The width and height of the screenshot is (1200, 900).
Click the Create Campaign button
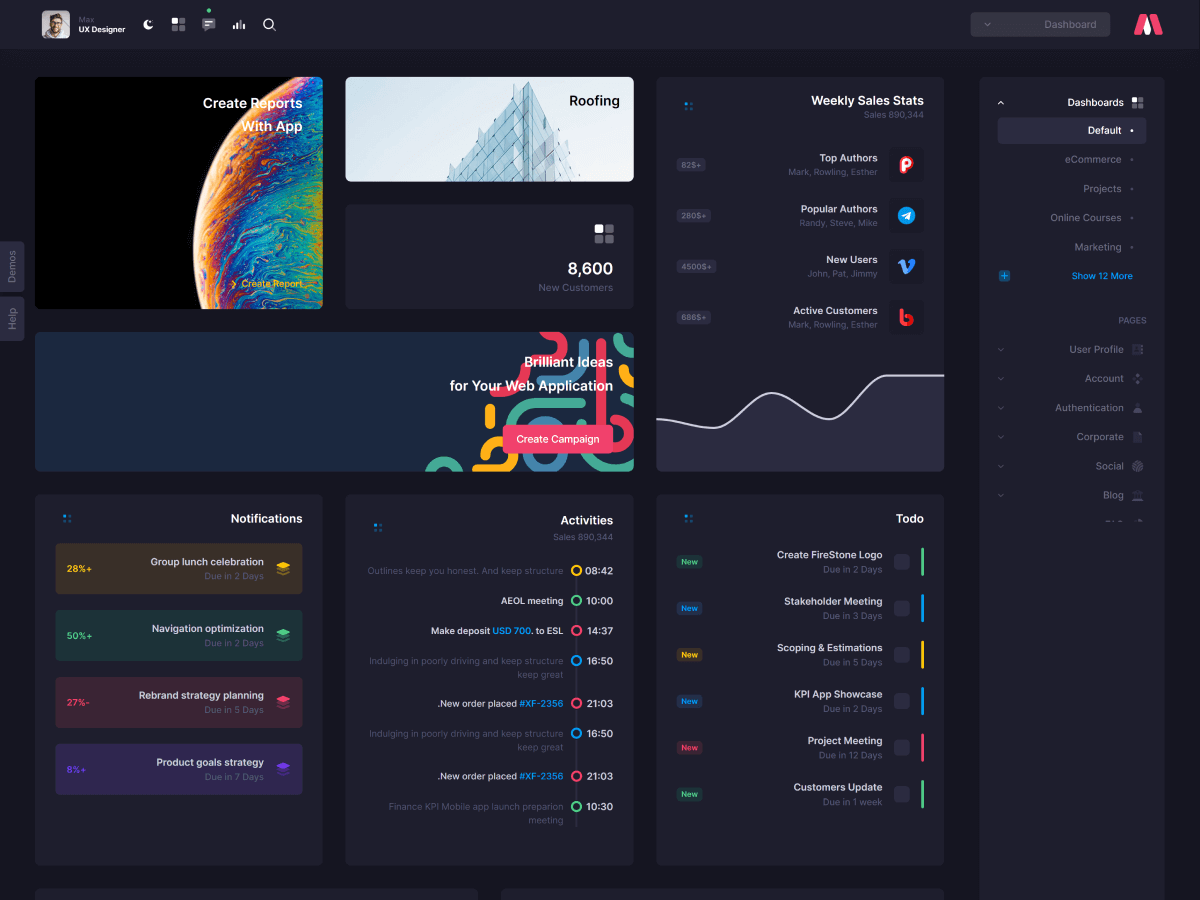coord(558,439)
